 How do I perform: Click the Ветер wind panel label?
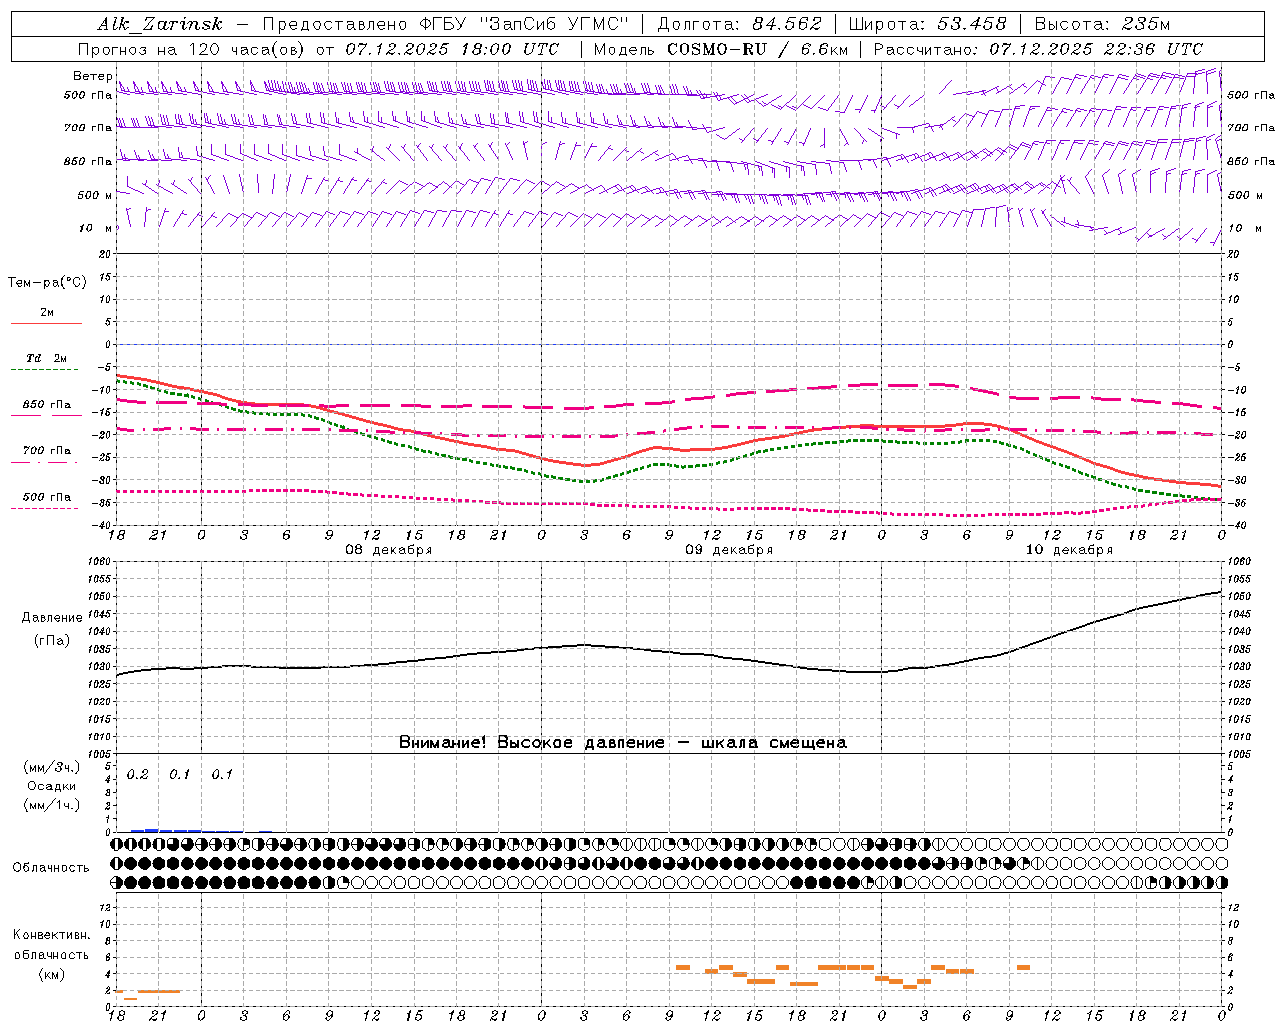[93, 76]
